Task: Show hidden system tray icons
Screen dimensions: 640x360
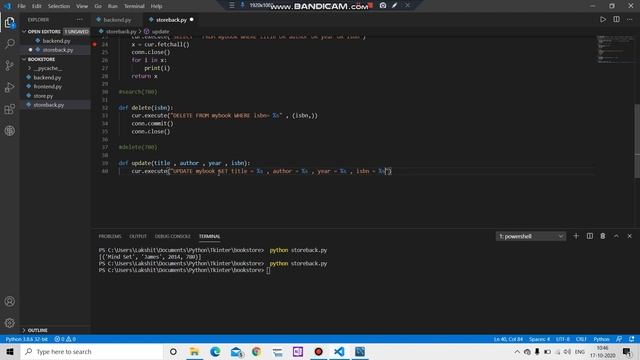Action: (517, 352)
